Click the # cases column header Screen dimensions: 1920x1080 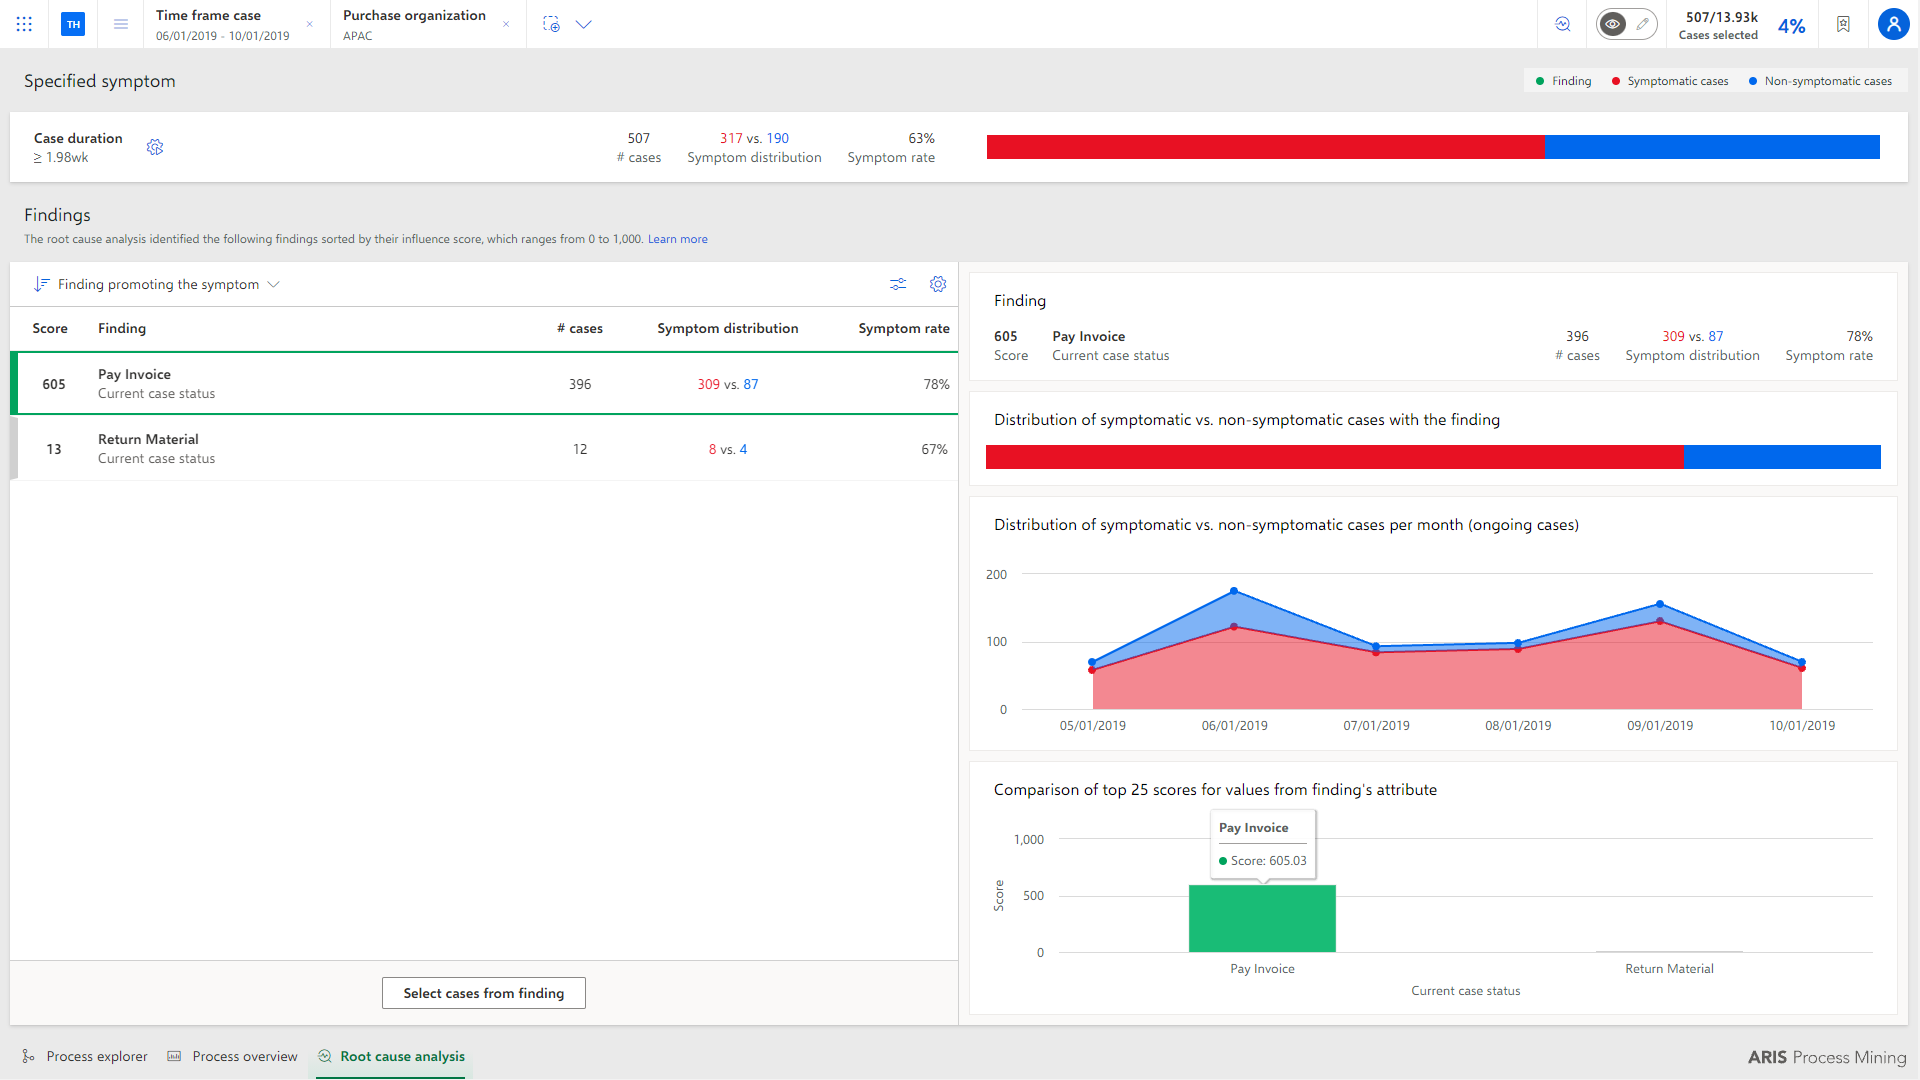(x=580, y=328)
